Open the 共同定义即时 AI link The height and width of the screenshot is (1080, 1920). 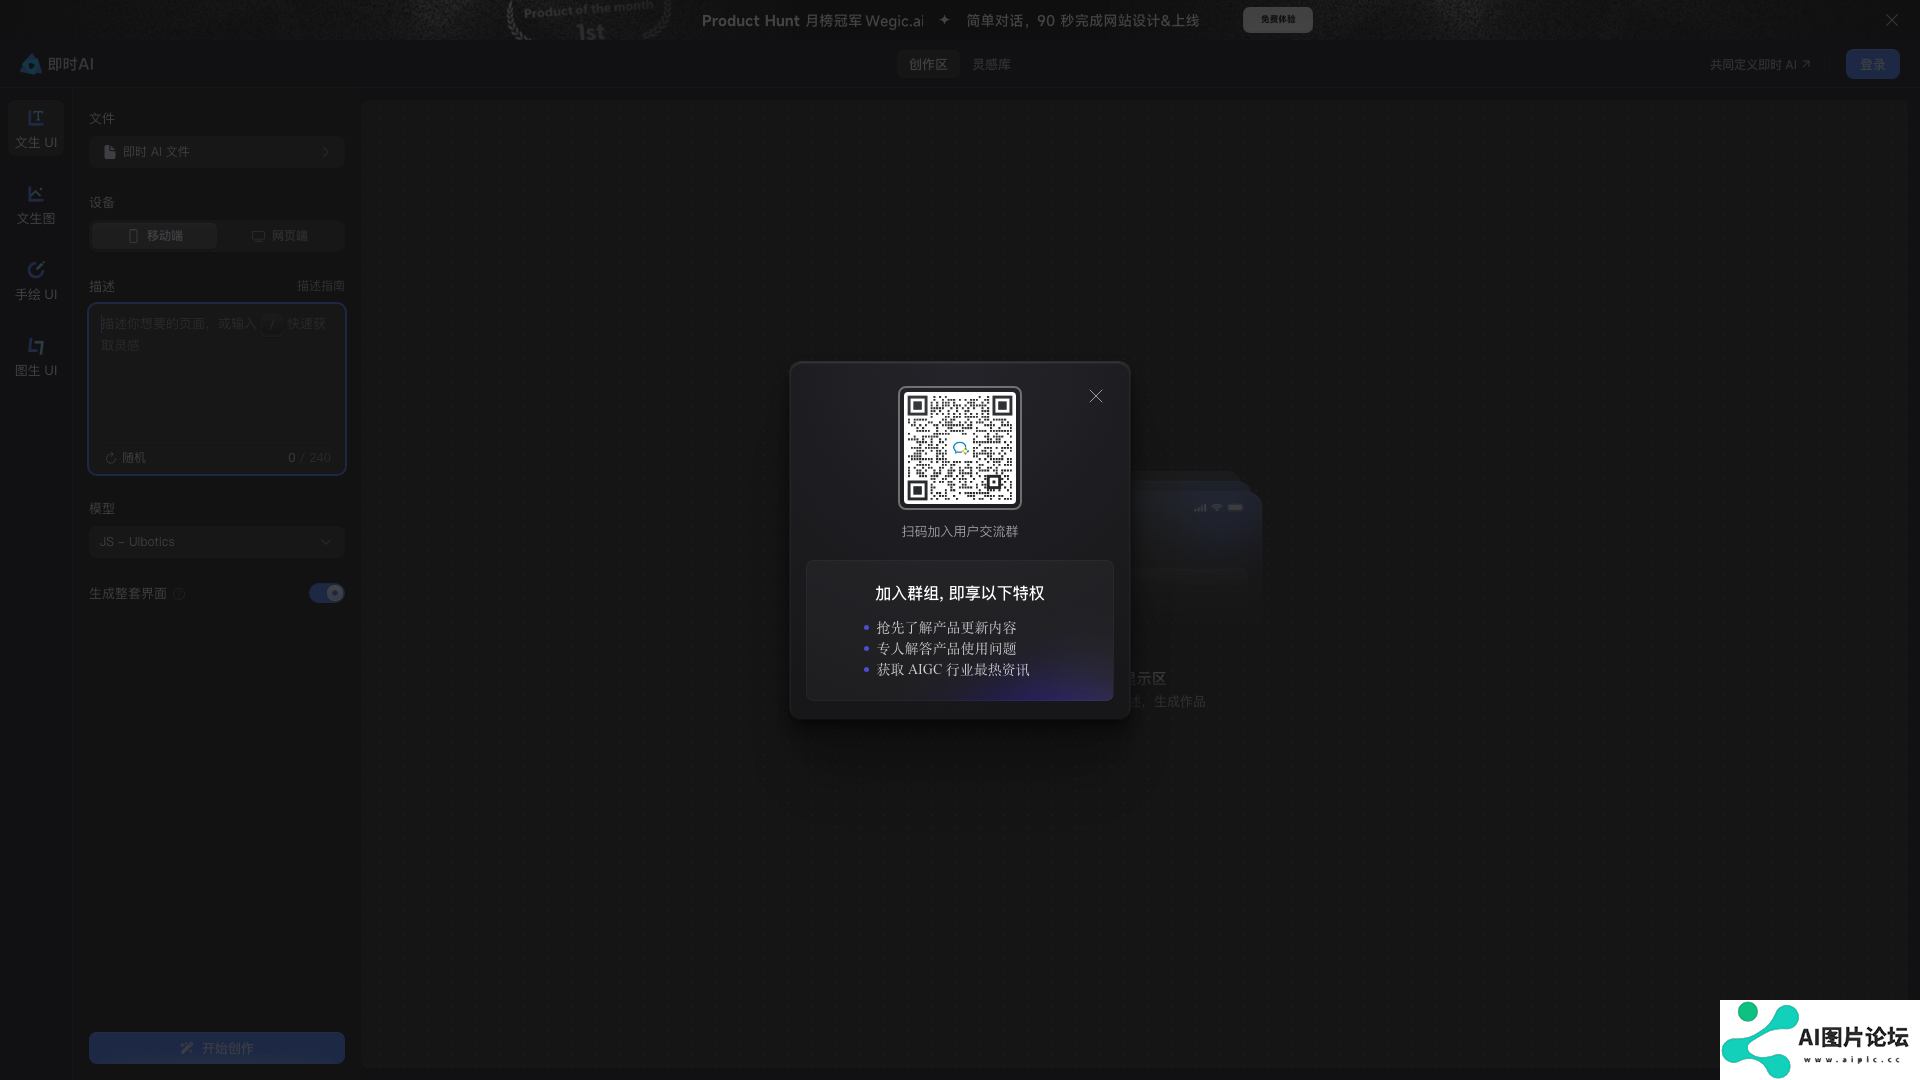(1760, 64)
